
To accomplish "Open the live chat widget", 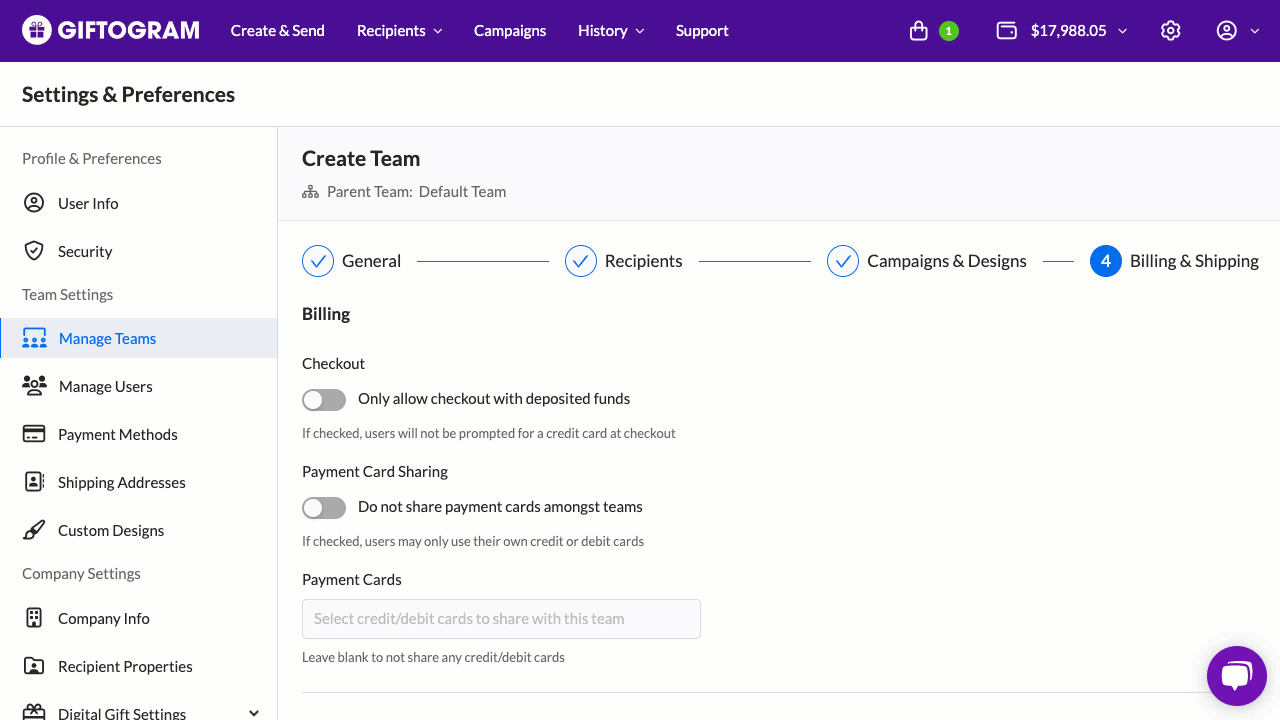I will 1236,676.
